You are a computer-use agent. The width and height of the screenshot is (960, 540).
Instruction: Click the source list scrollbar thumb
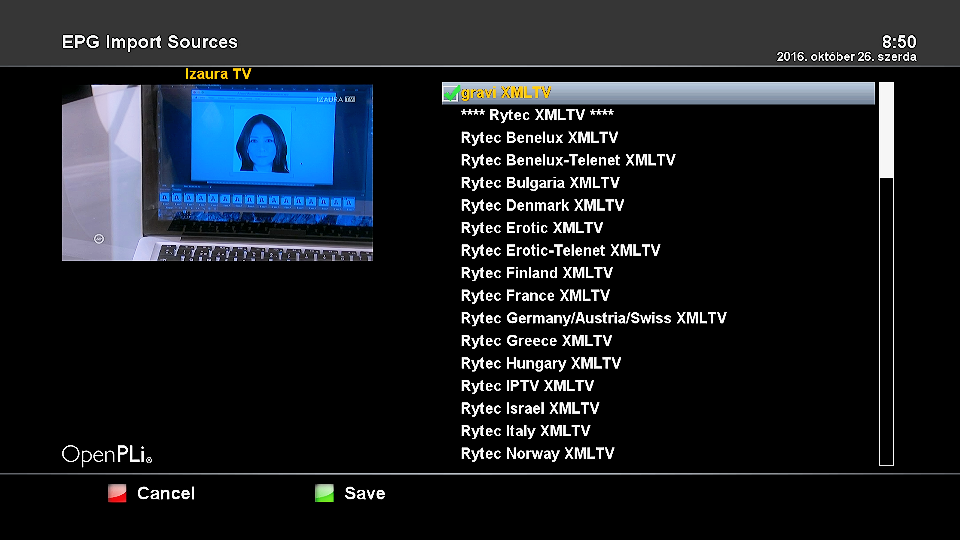tap(886, 130)
